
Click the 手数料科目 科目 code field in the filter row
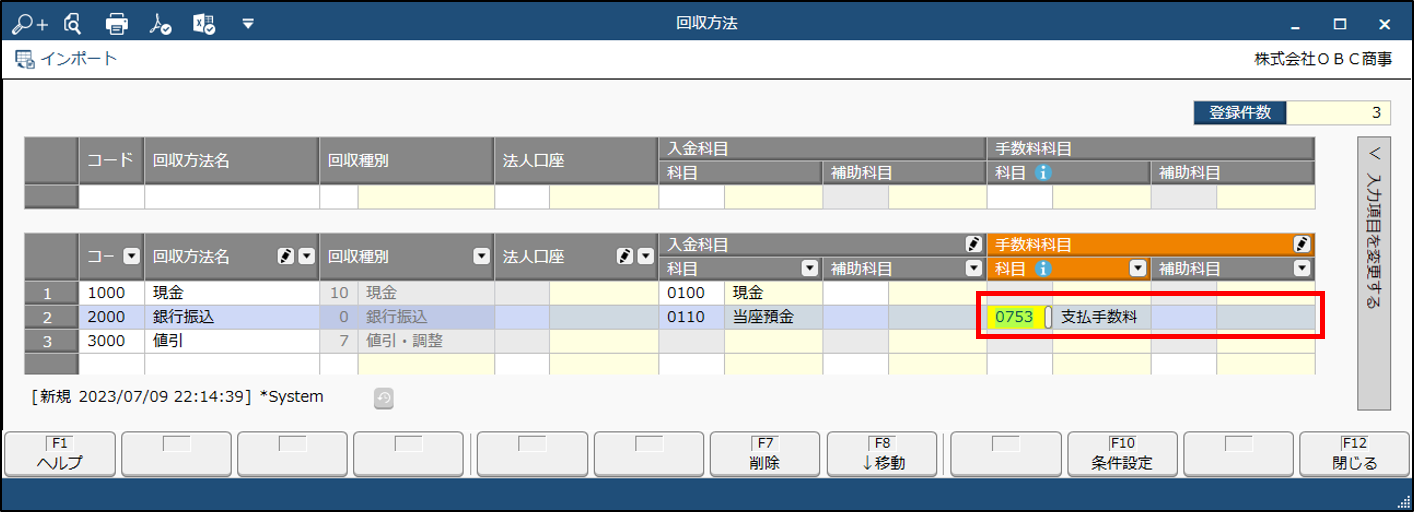click(x=1019, y=196)
